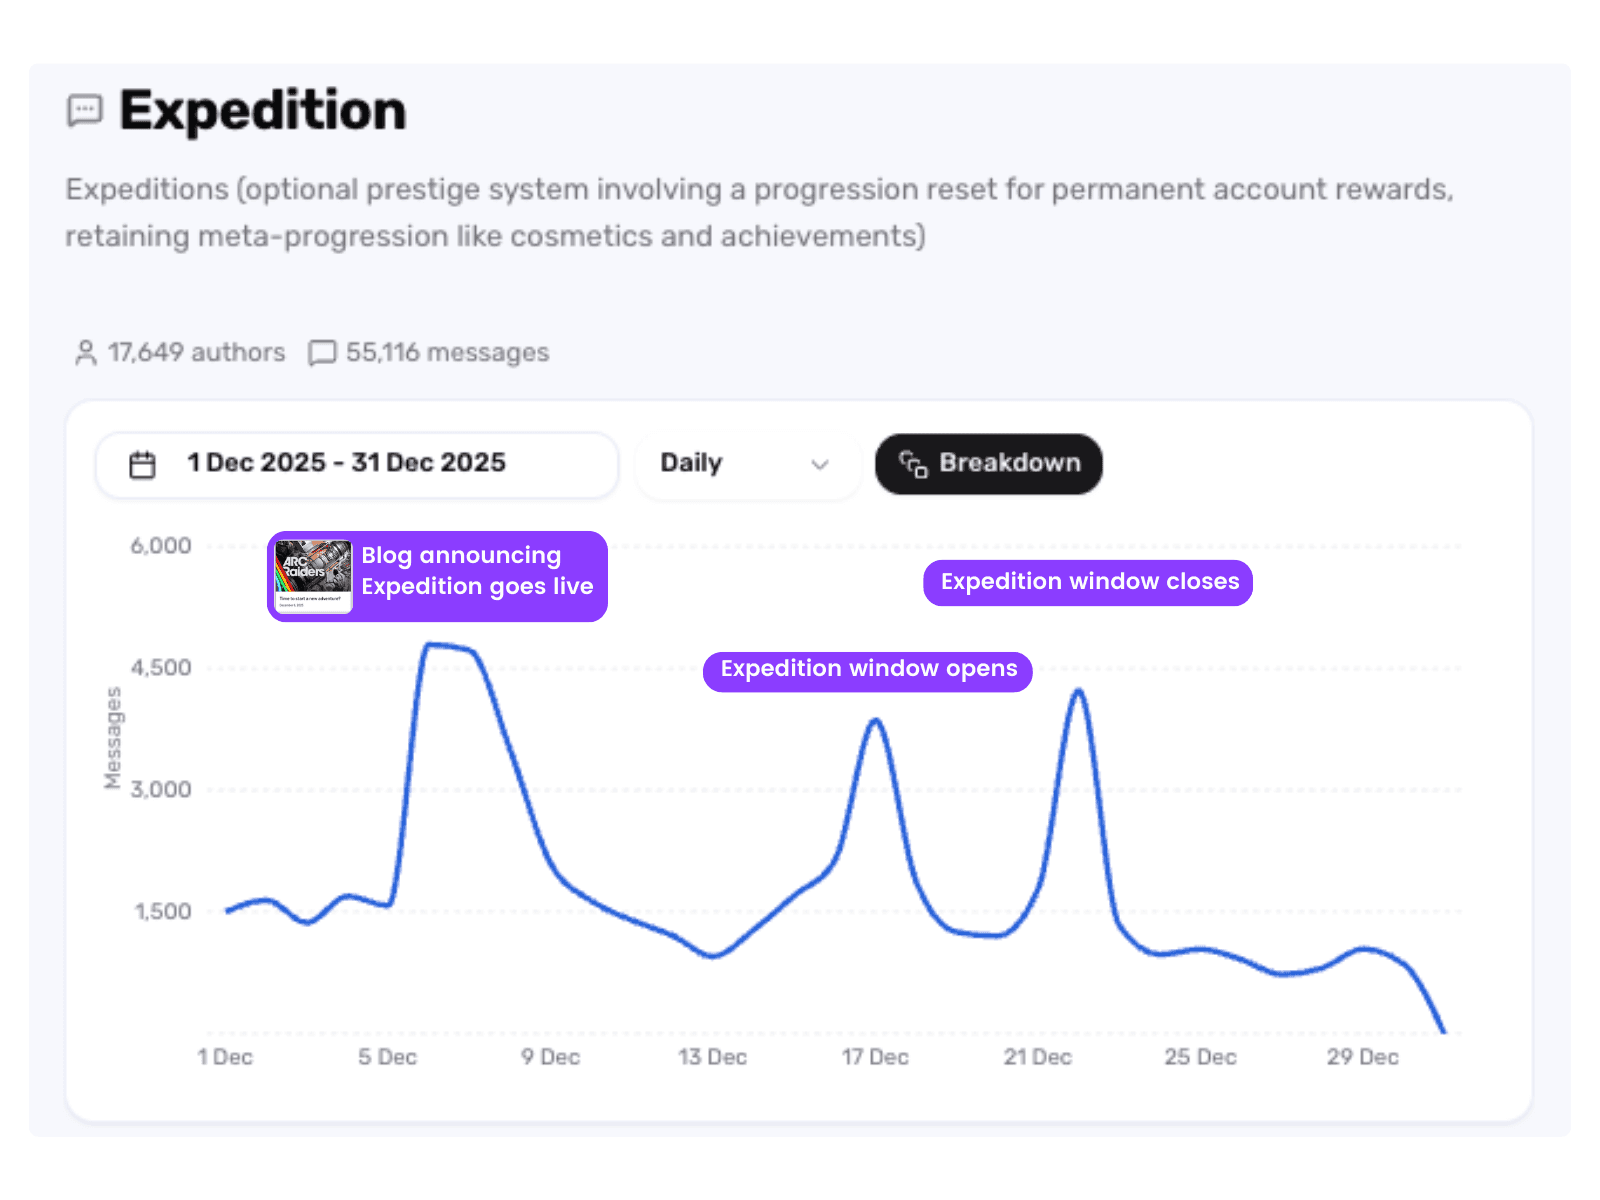Click the chat bubble icon beside Expedition title

pyautogui.click(x=85, y=110)
